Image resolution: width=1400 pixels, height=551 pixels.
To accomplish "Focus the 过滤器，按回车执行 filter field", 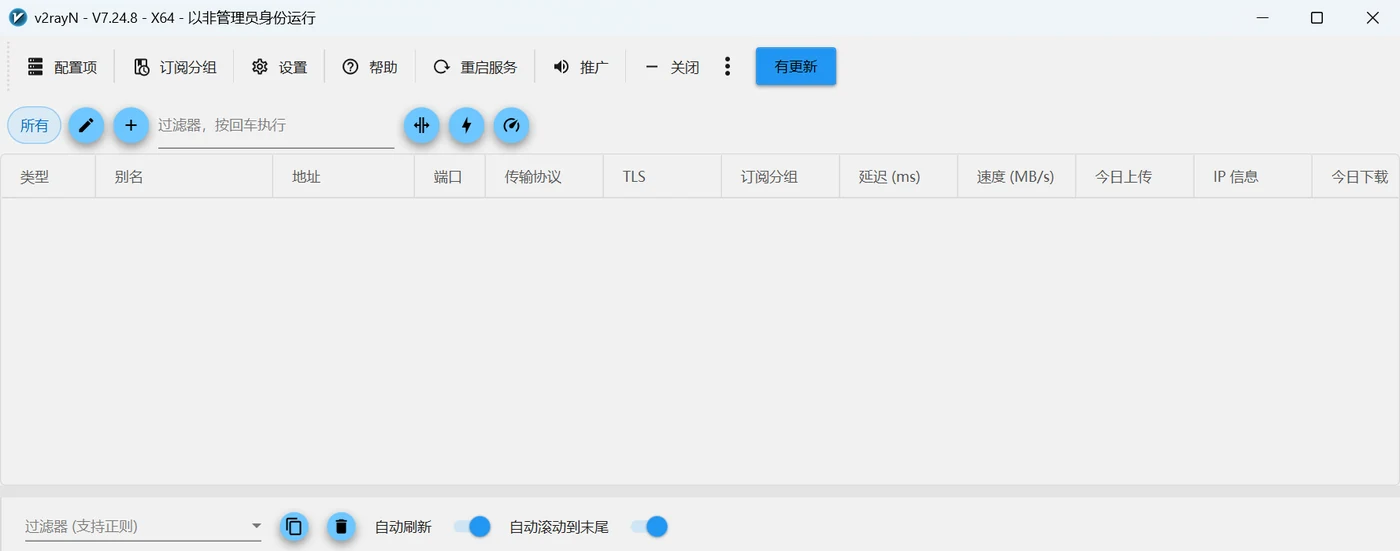I will tap(276, 126).
